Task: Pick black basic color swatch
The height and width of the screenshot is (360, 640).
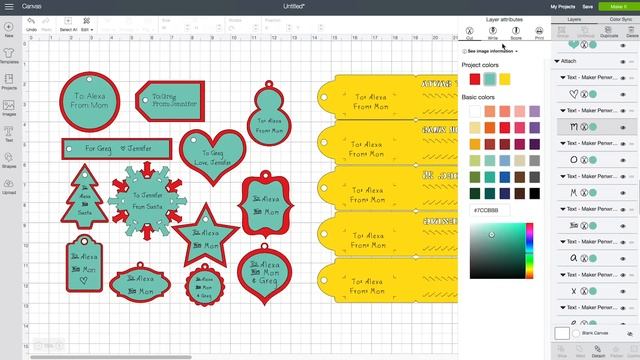Action: click(534, 193)
